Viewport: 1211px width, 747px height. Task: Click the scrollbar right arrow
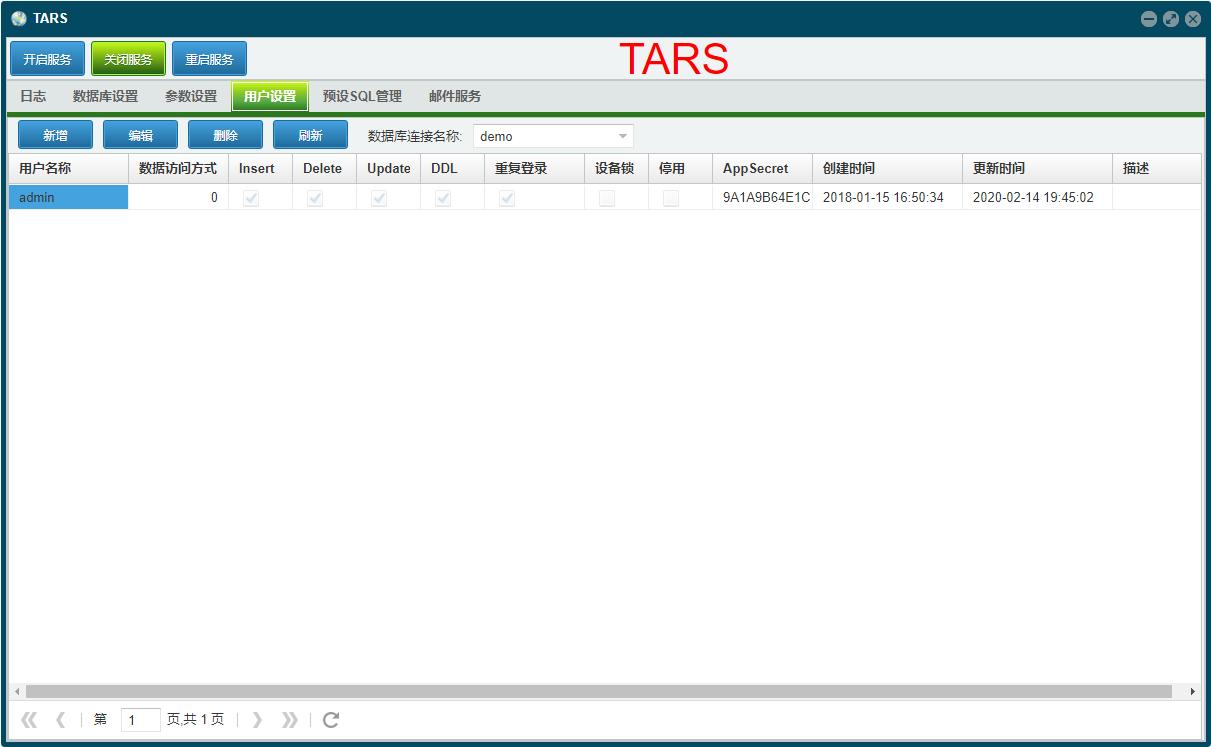[1193, 691]
